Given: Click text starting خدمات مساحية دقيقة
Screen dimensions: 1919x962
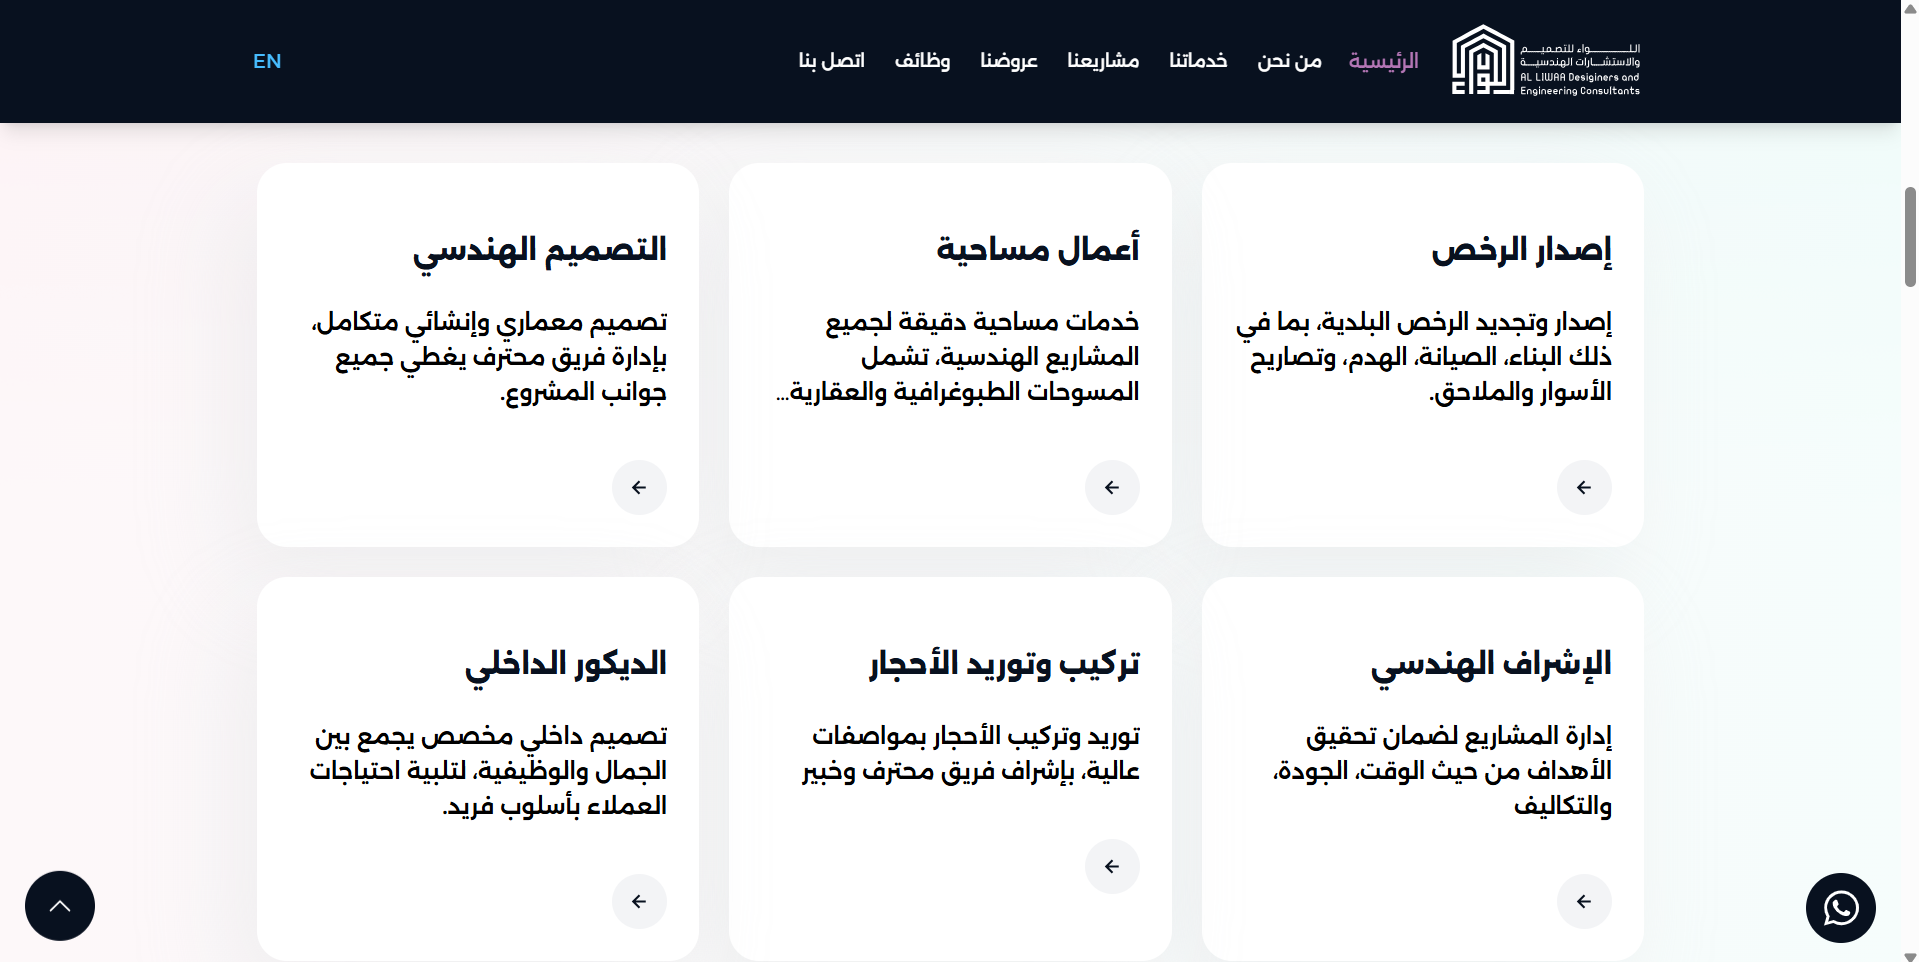Looking at the screenshot, I should pyautogui.click(x=958, y=357).
